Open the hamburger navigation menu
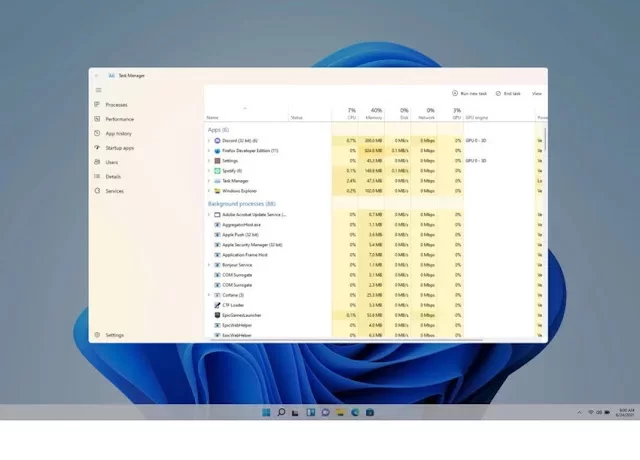 click(x=98, y=90)
